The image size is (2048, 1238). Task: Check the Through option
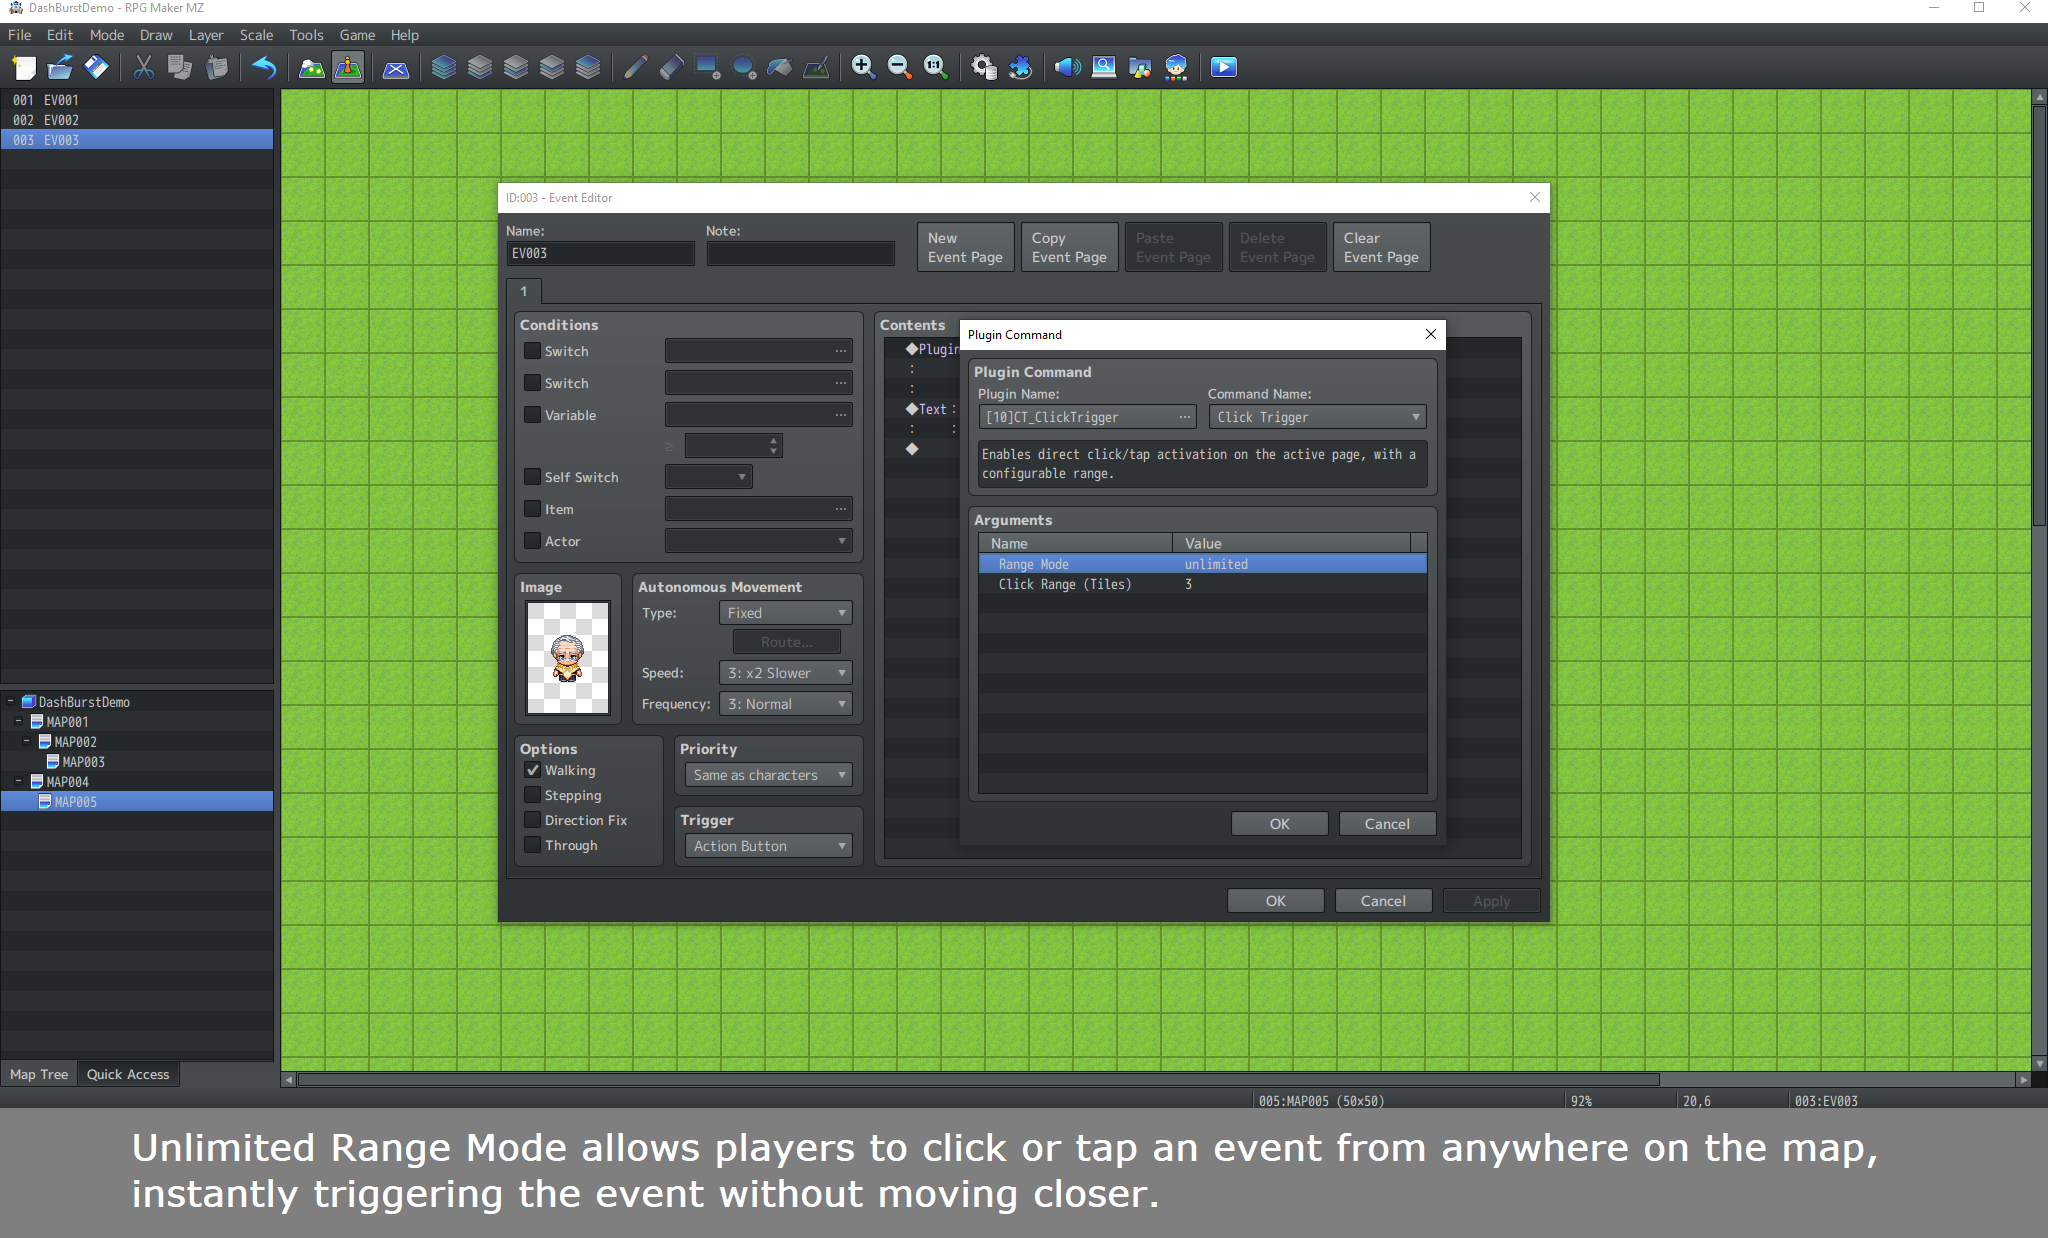(x=533, y=845)
